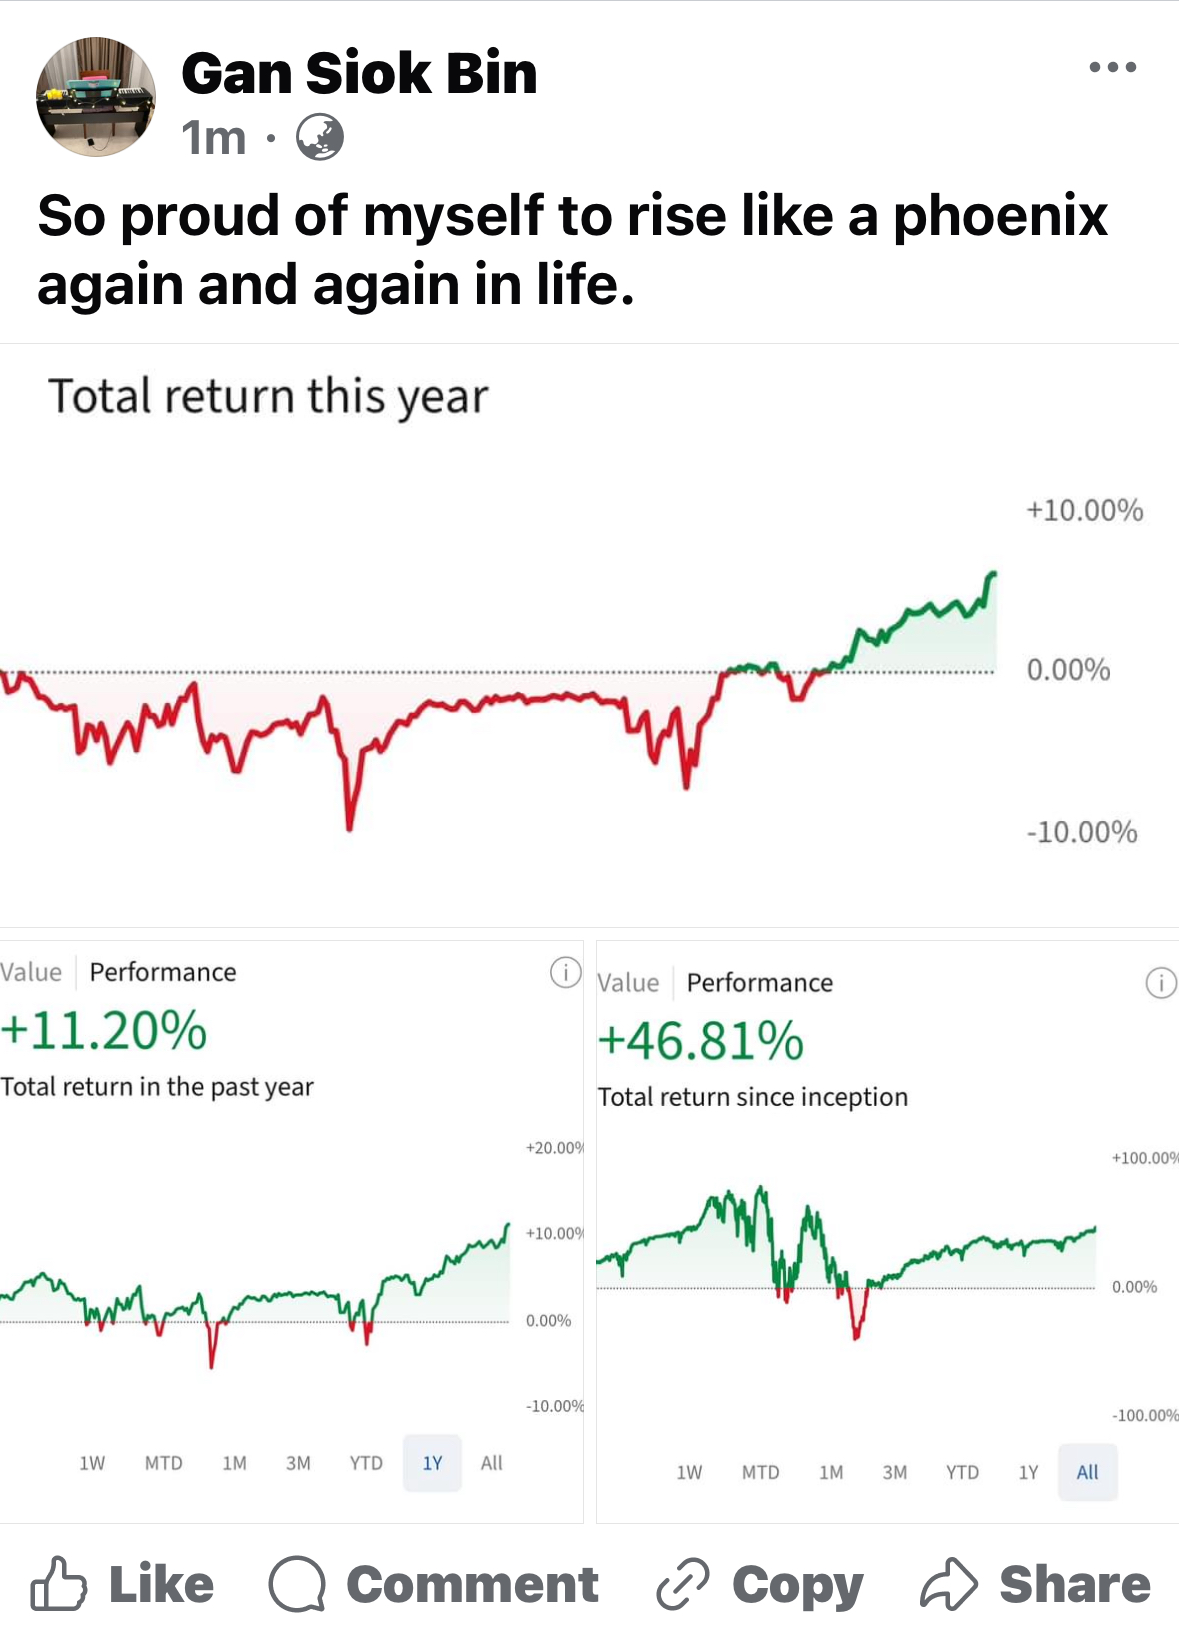The image size is (1179, 1631).
Task: Open the three-dot post options menu
Action: [x=1112, y=68]
